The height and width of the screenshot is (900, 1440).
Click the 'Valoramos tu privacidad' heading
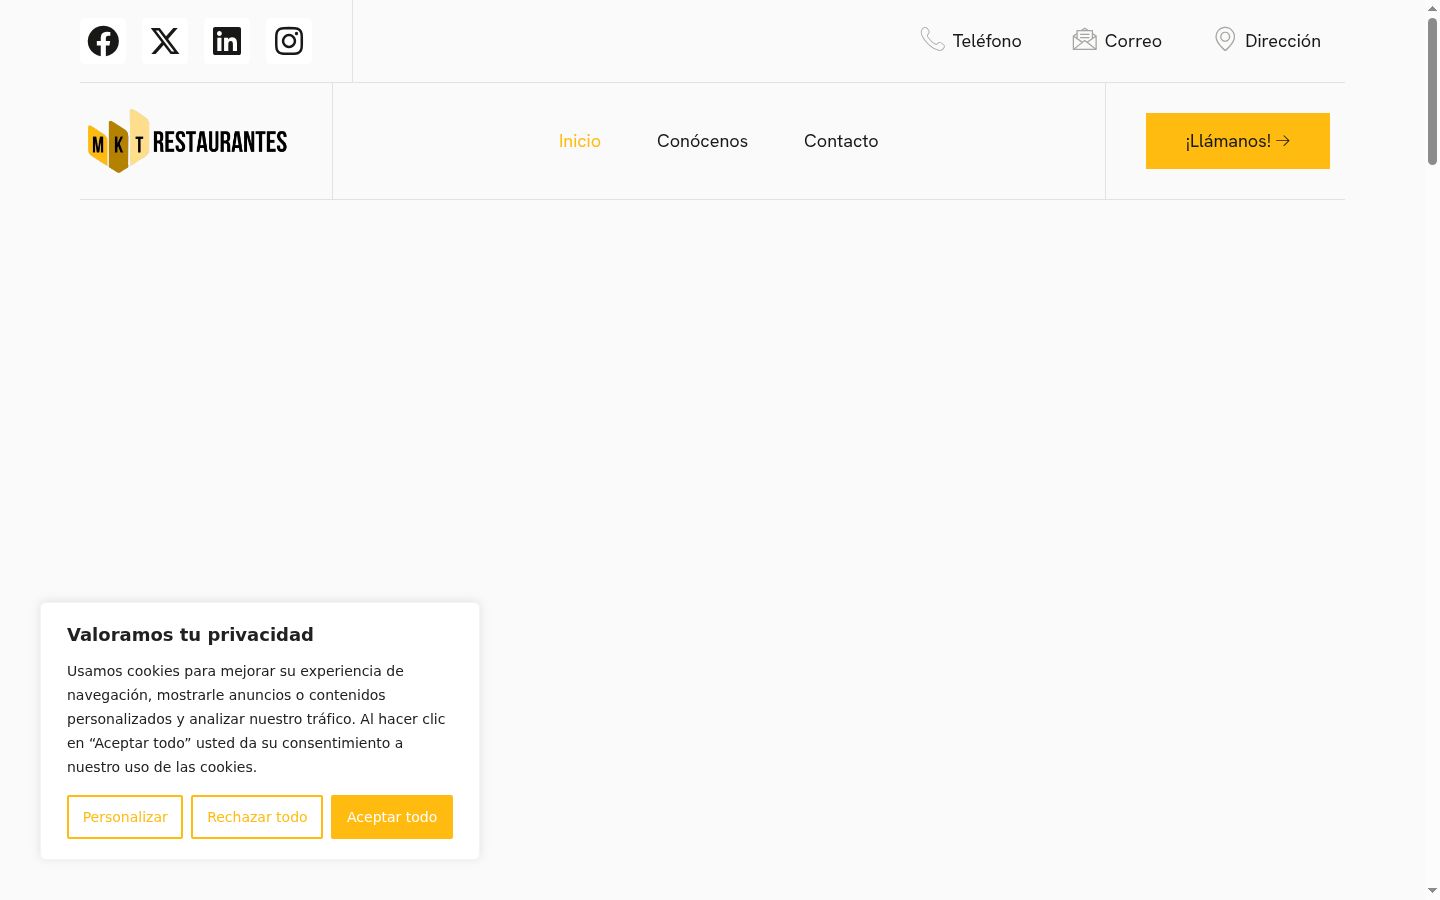tap(190, 634)
